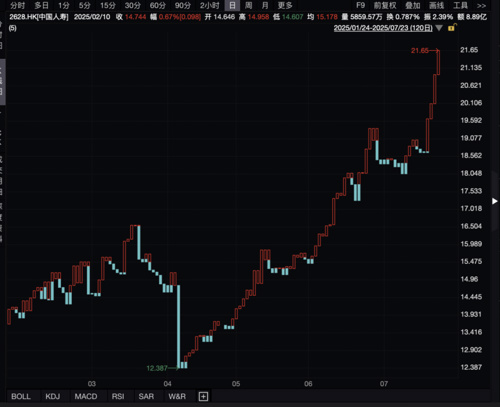Select the 15分 timeframe

(108, 5)
